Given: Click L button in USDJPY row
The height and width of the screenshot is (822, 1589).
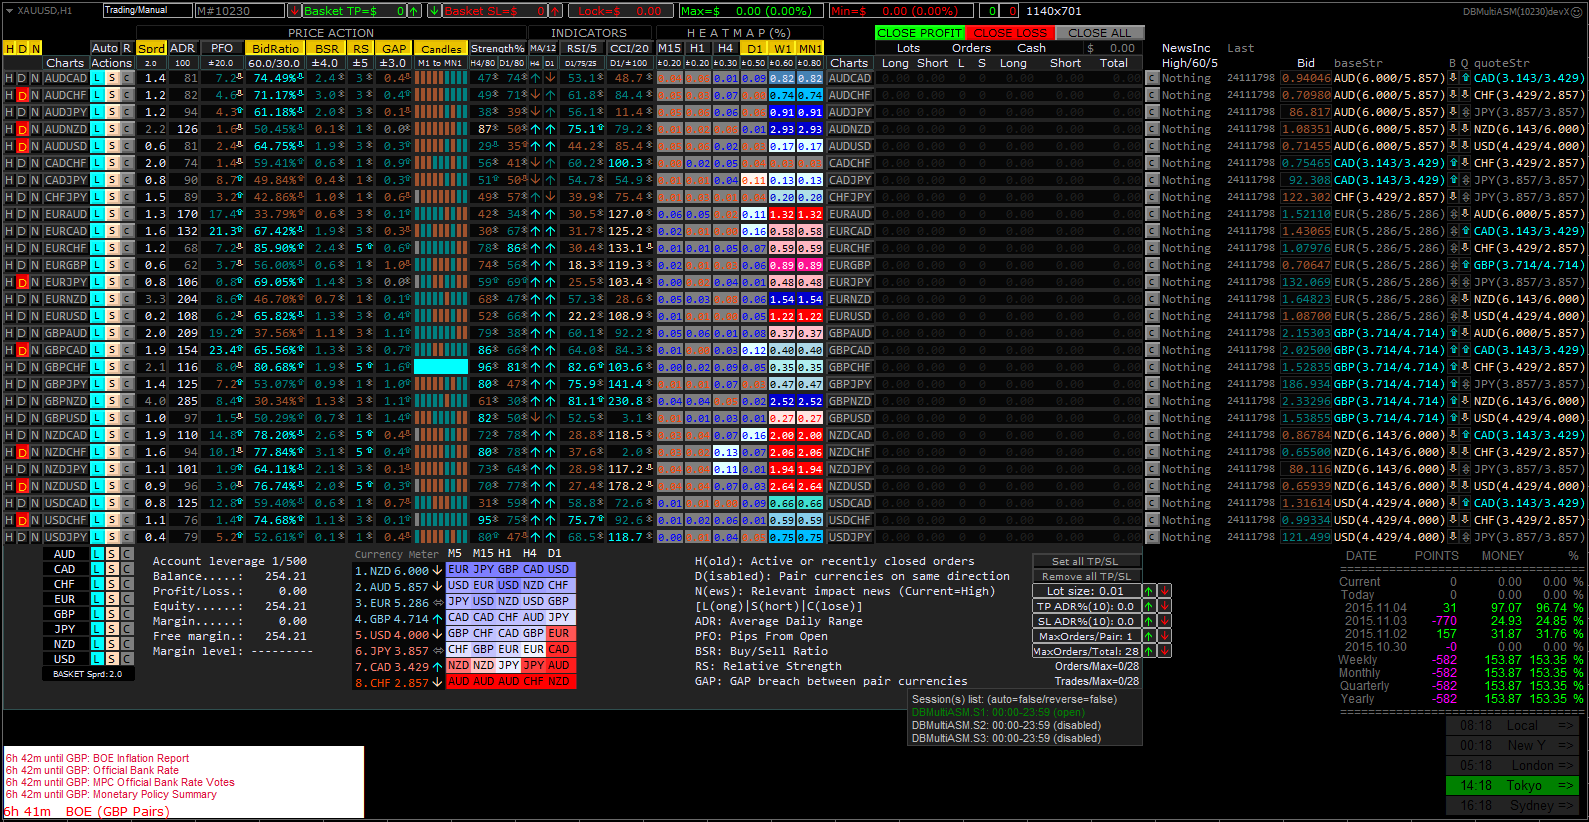Looking at the screenshot, I should tap(97, 537).
